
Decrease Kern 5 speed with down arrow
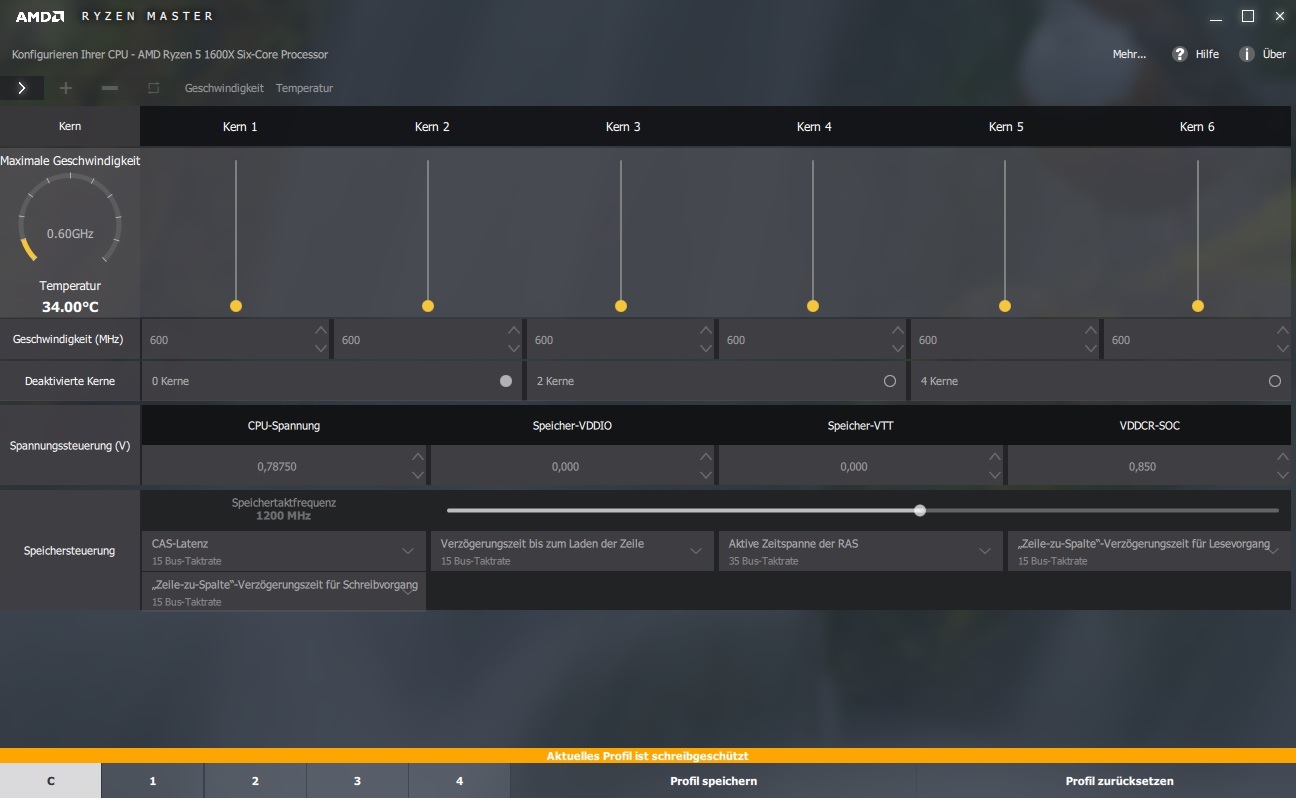coord(1091,348)
